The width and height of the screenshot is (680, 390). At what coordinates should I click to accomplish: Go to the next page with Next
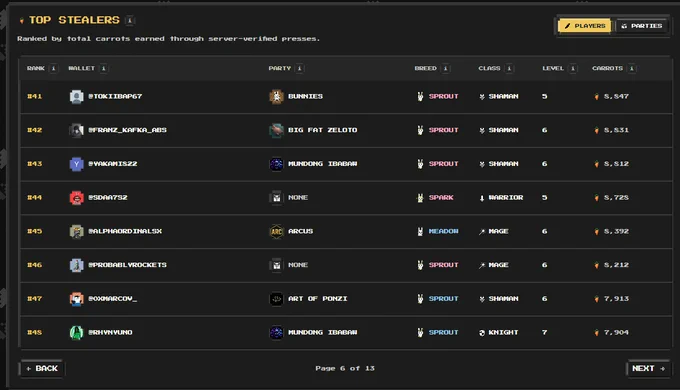pyautogui.click(x=648, y=368)
